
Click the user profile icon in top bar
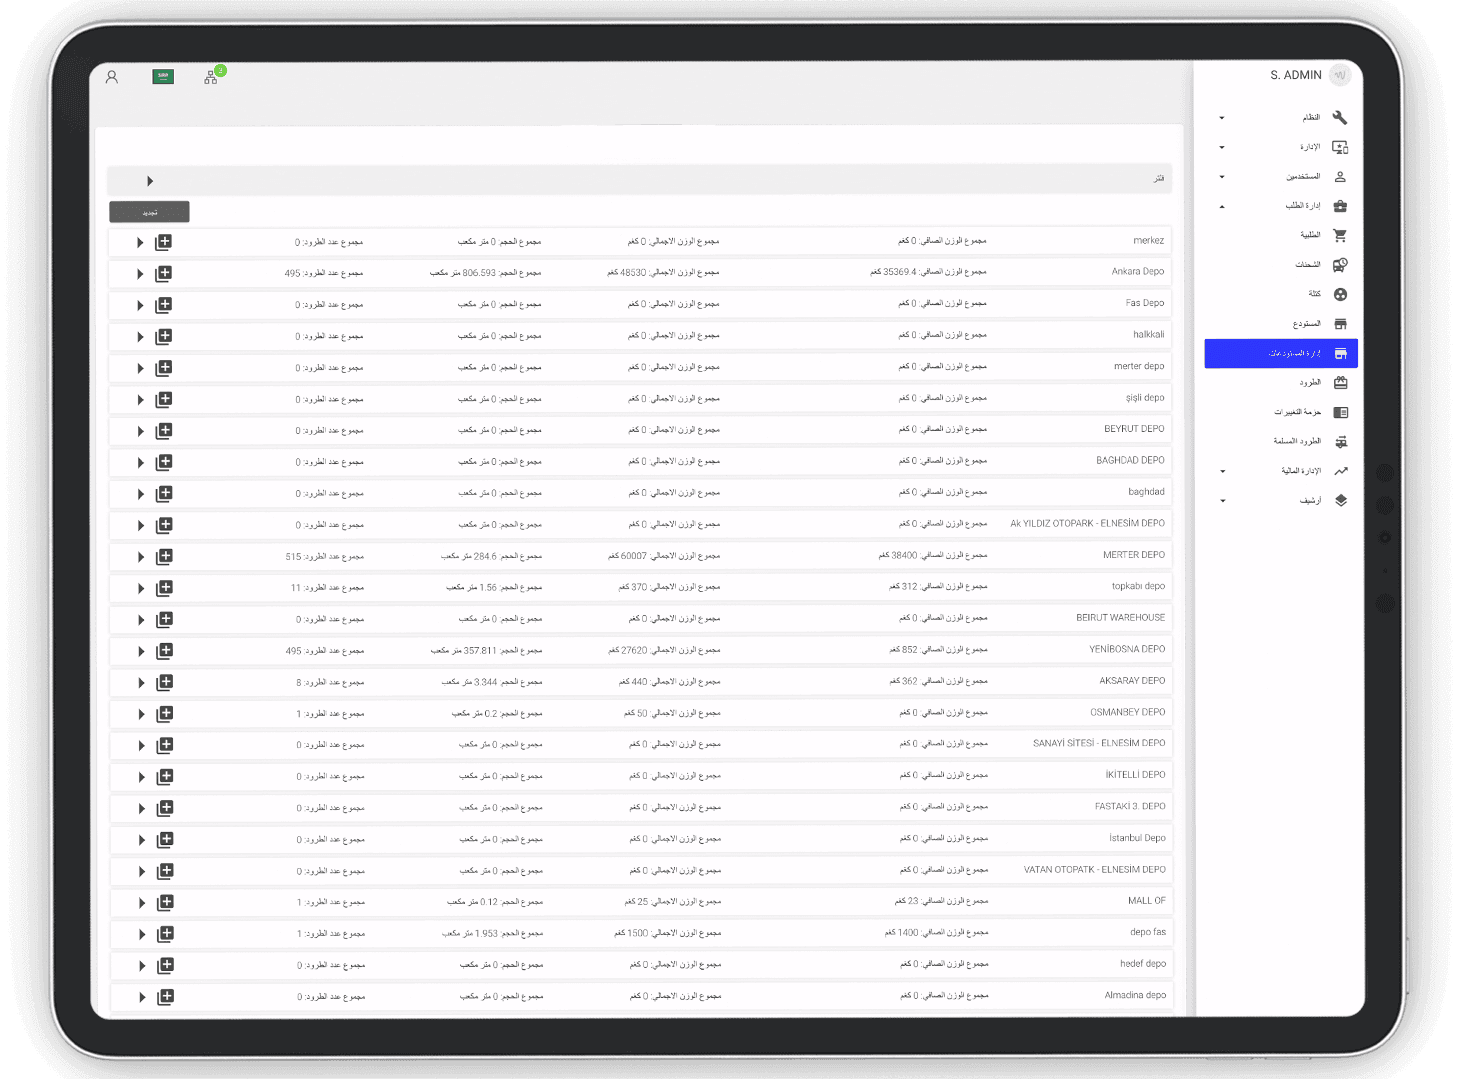pos(112,77)
